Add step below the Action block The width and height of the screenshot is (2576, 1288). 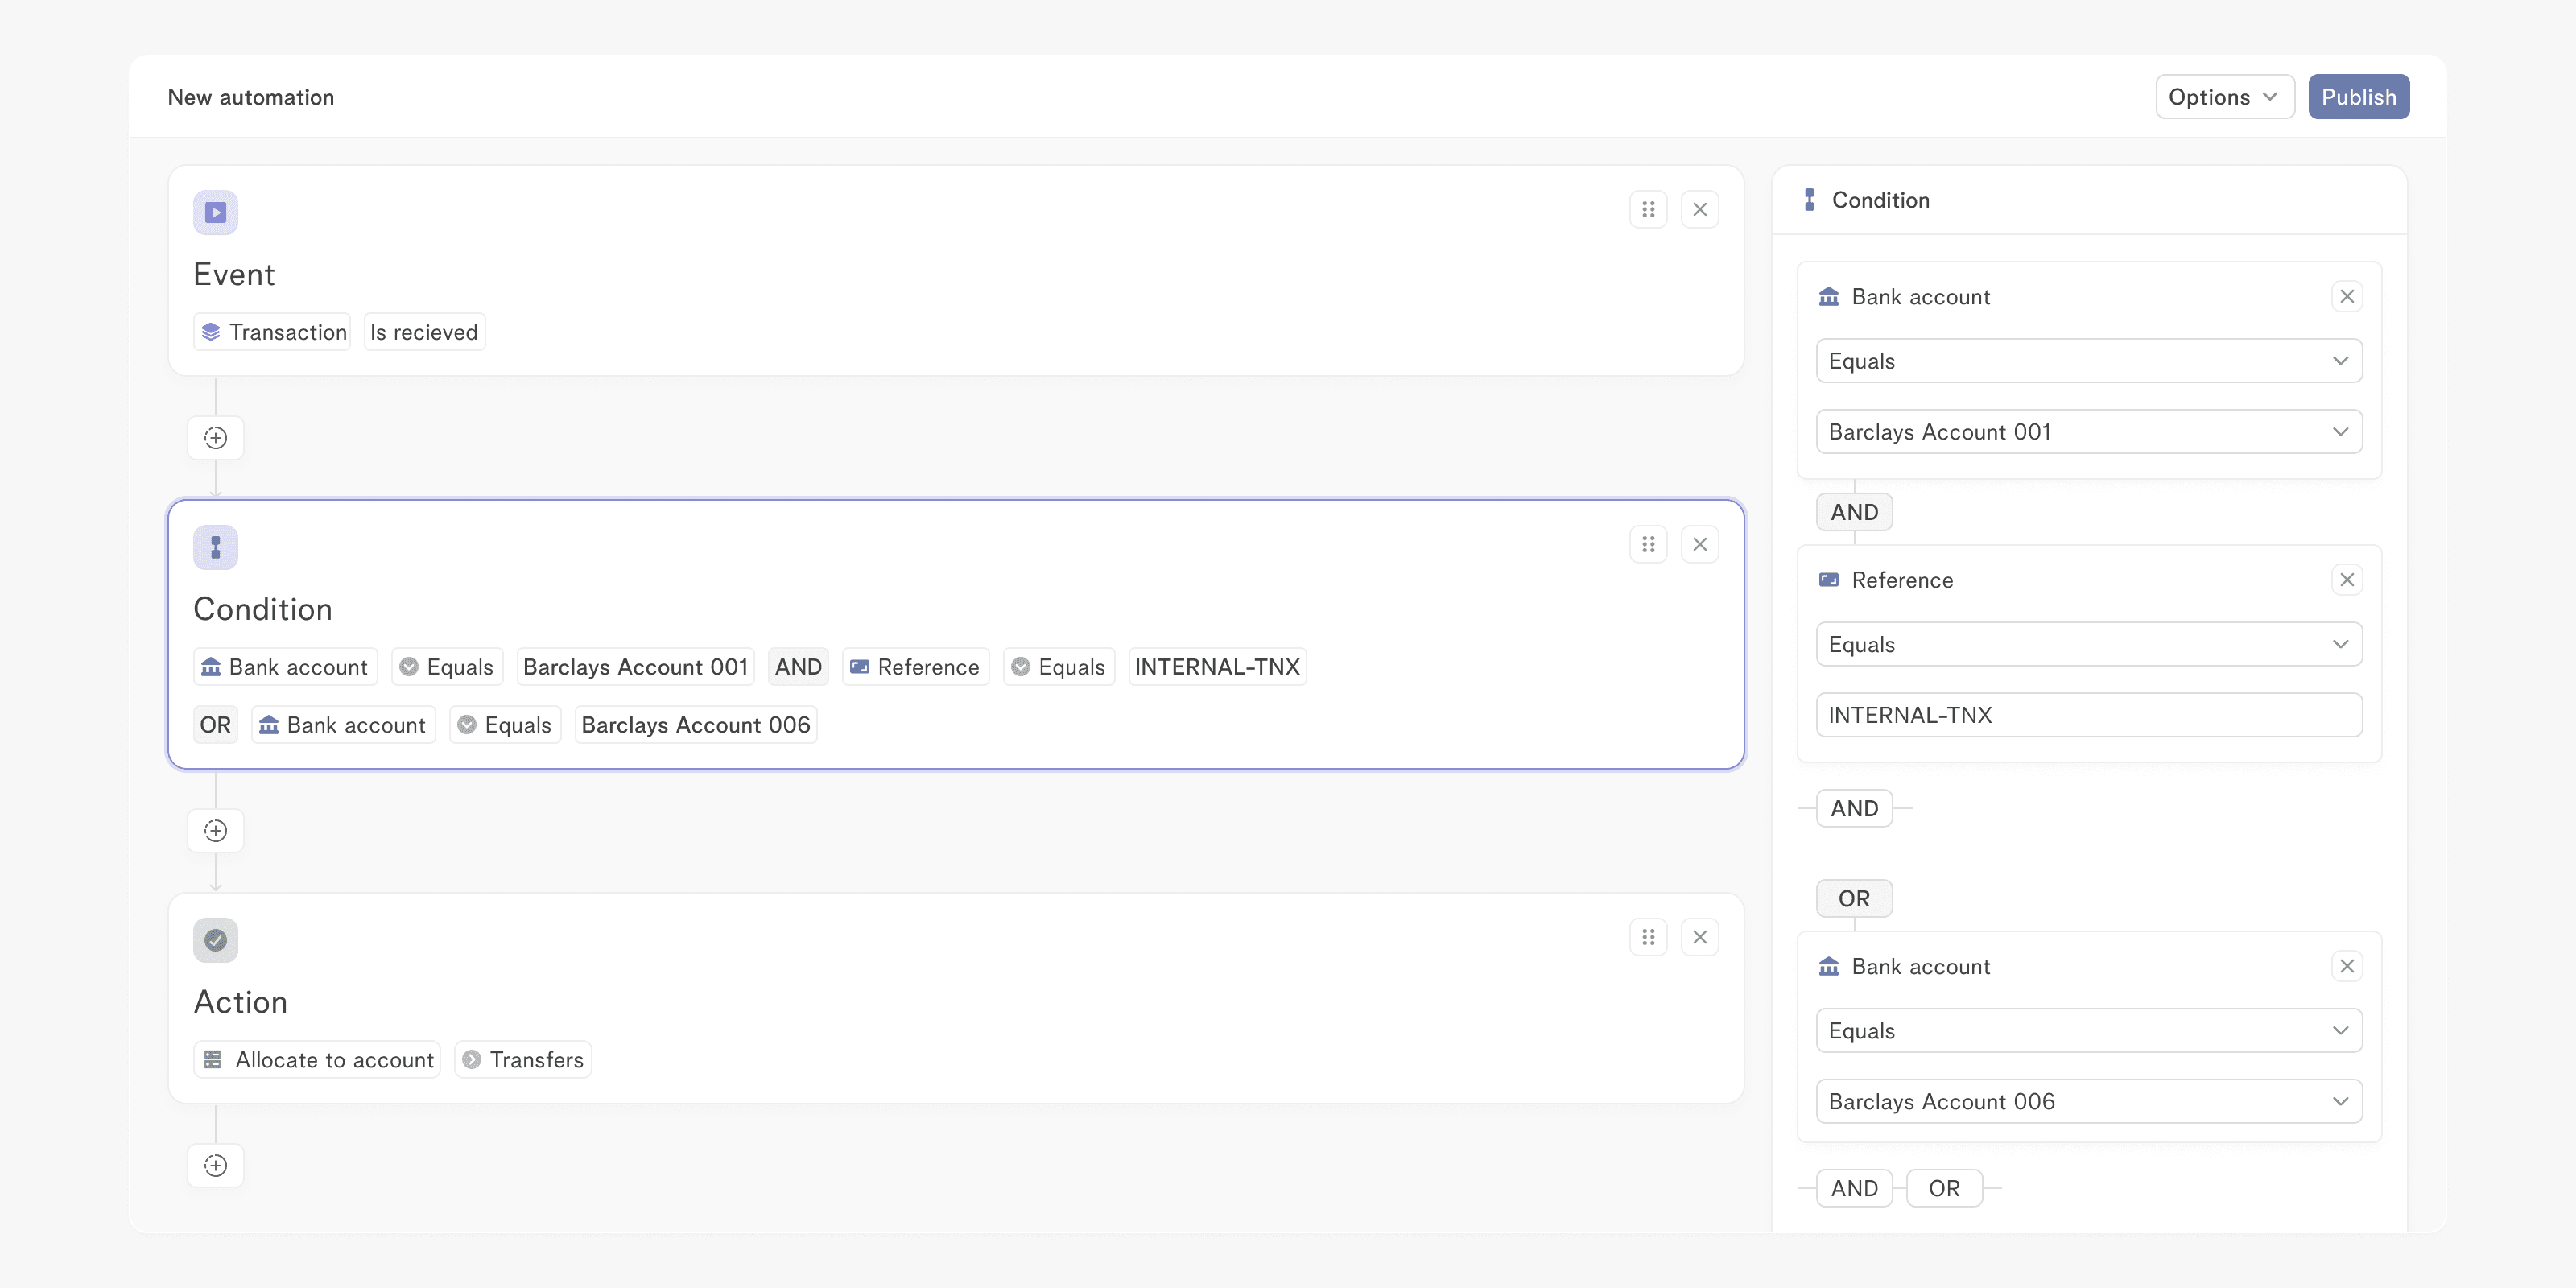pos(215,1165)
